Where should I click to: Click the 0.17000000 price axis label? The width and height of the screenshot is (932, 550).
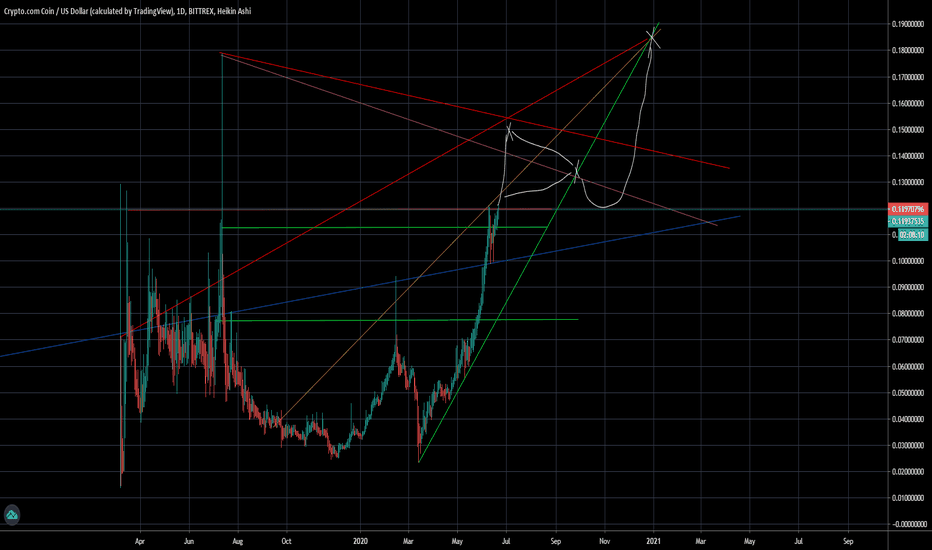point(908,77)
